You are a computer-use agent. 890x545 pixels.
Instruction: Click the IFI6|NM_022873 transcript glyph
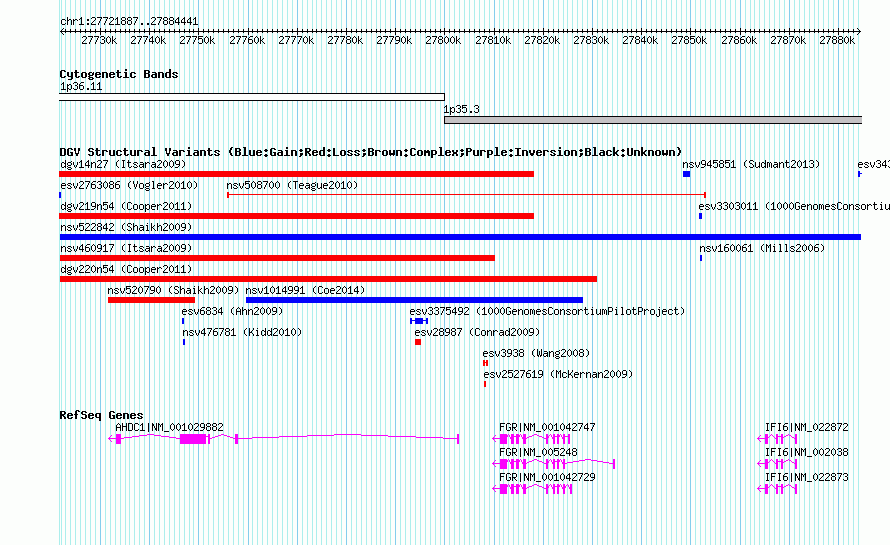point(777,489)
